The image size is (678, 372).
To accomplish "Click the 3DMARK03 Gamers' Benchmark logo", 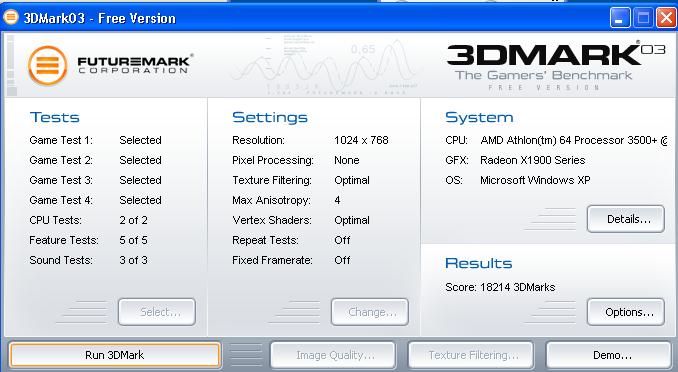I will [x=556, y=66].
